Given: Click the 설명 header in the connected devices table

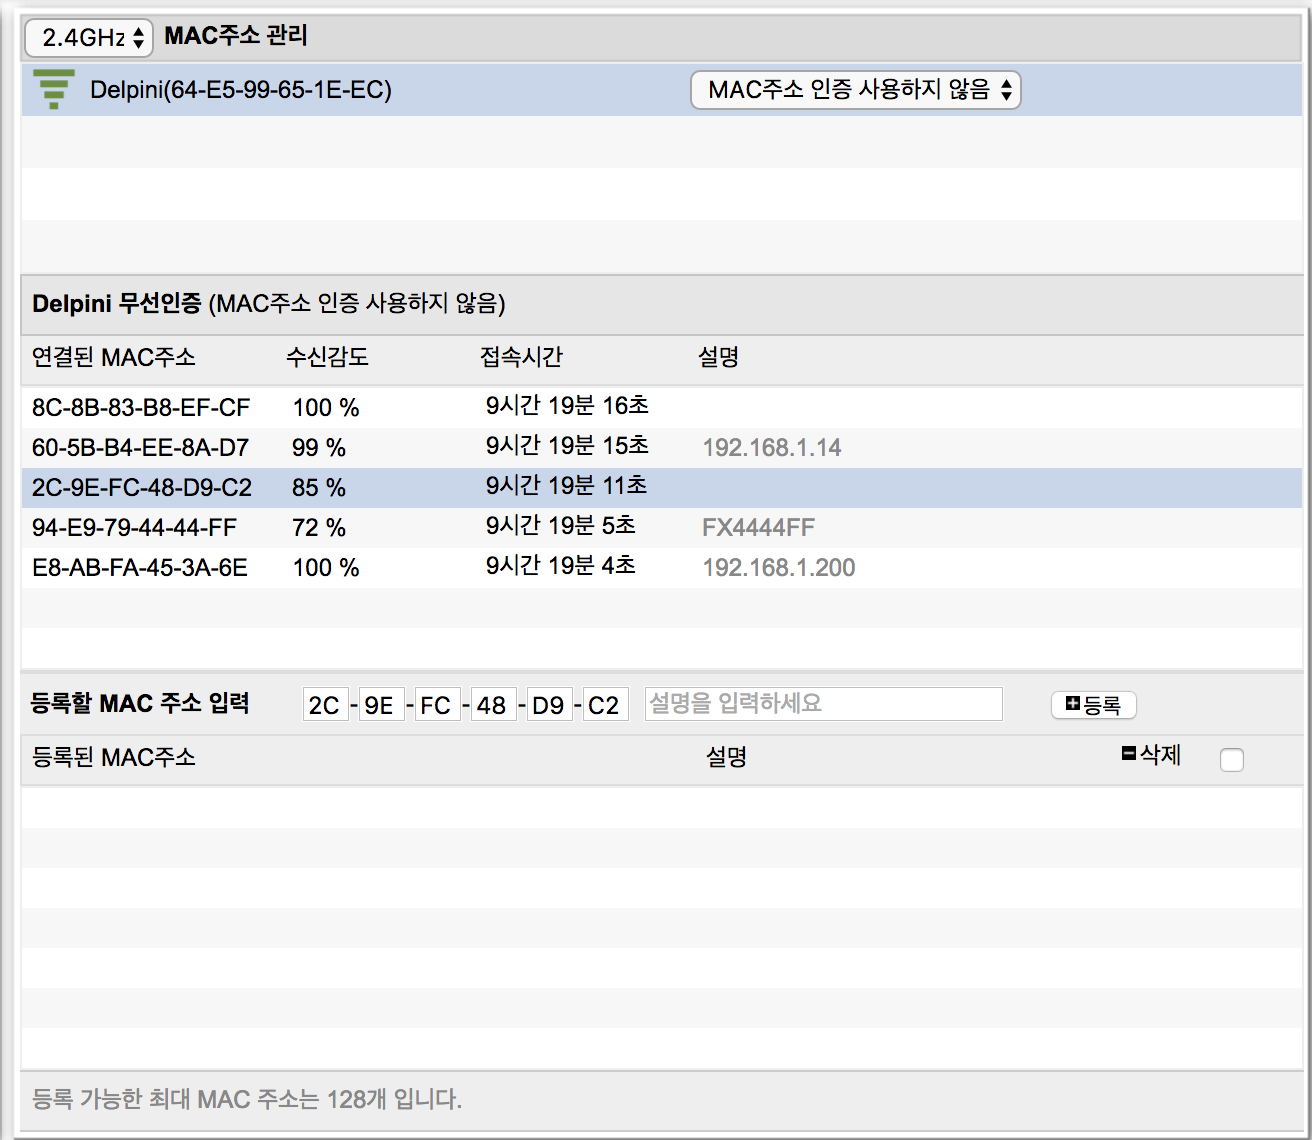Looking at the screenshot, I should point(718,358).
